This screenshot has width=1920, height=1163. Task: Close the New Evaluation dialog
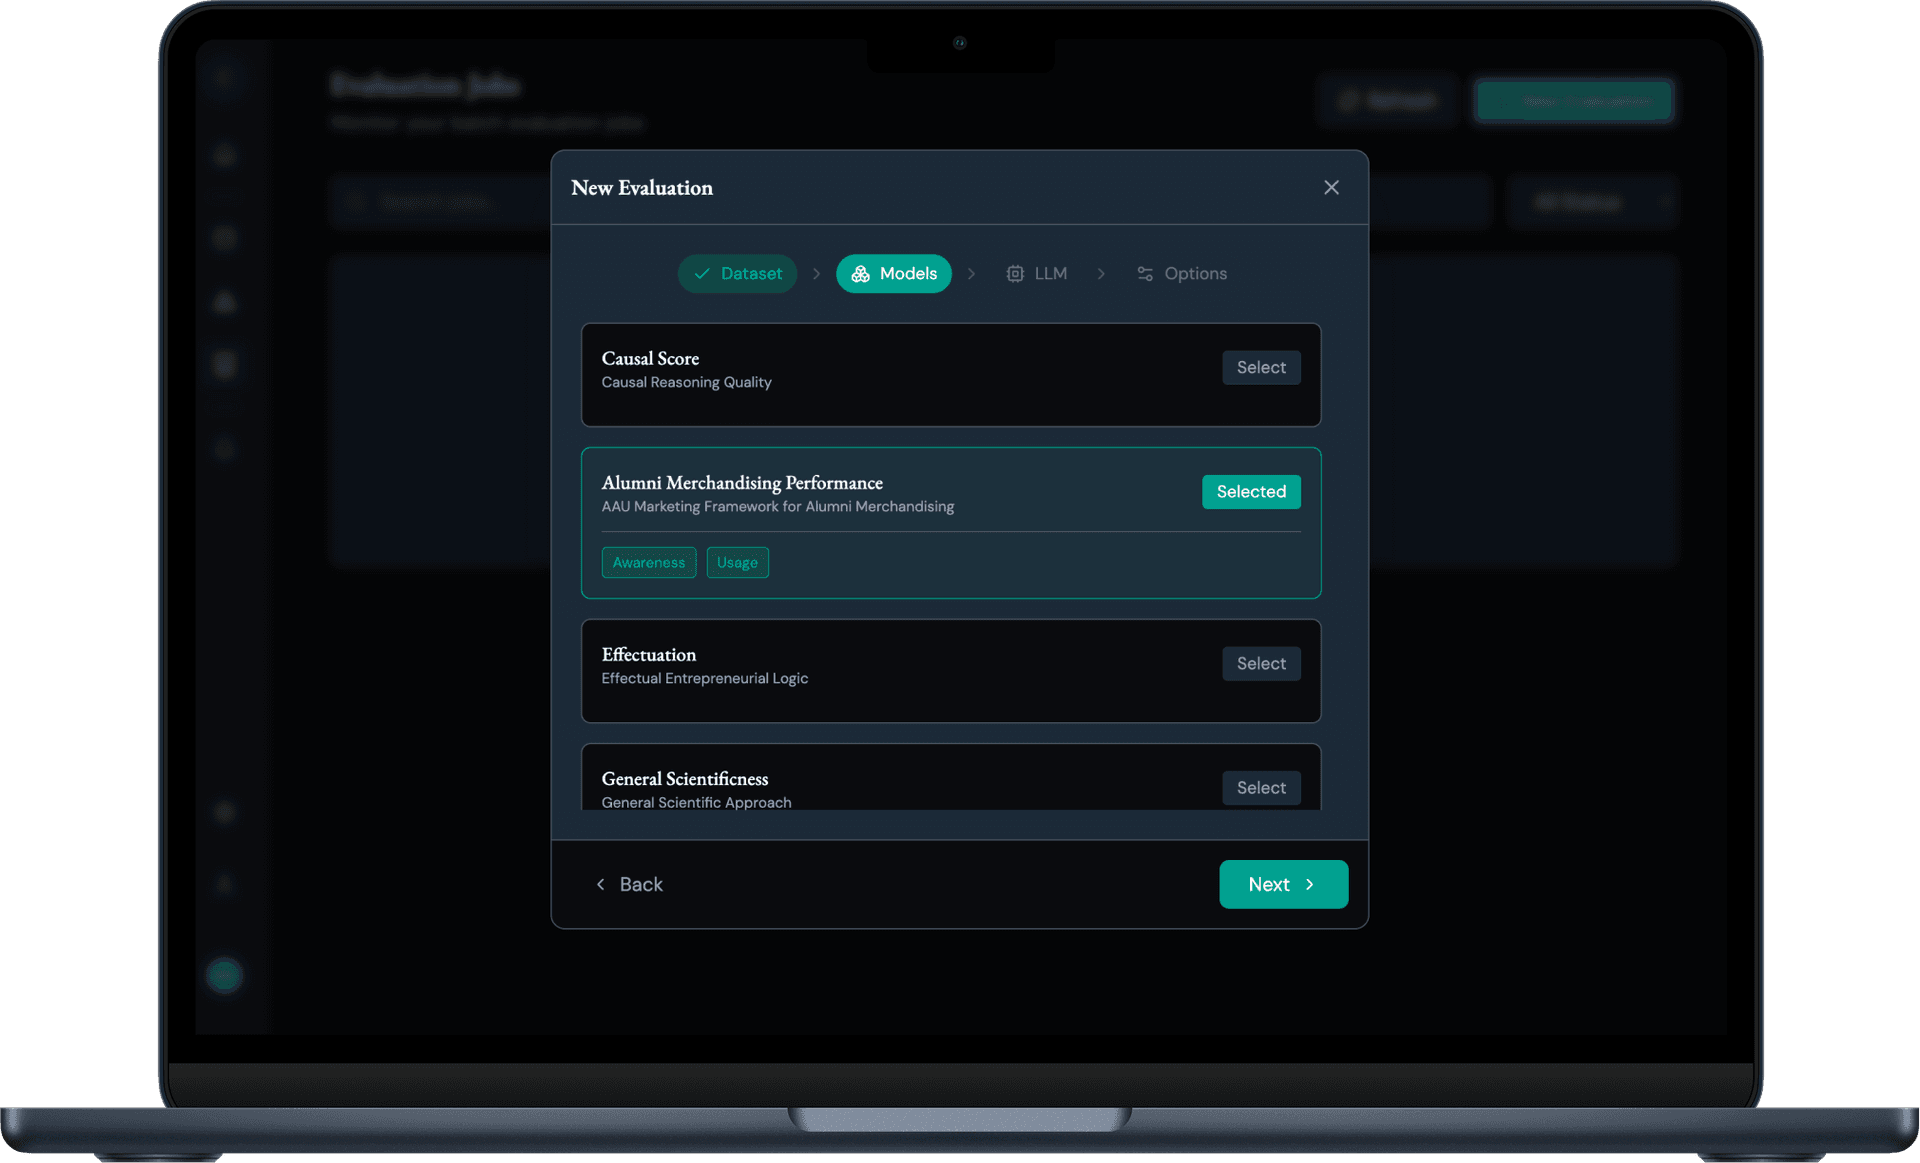click(x=1331, y=187)
